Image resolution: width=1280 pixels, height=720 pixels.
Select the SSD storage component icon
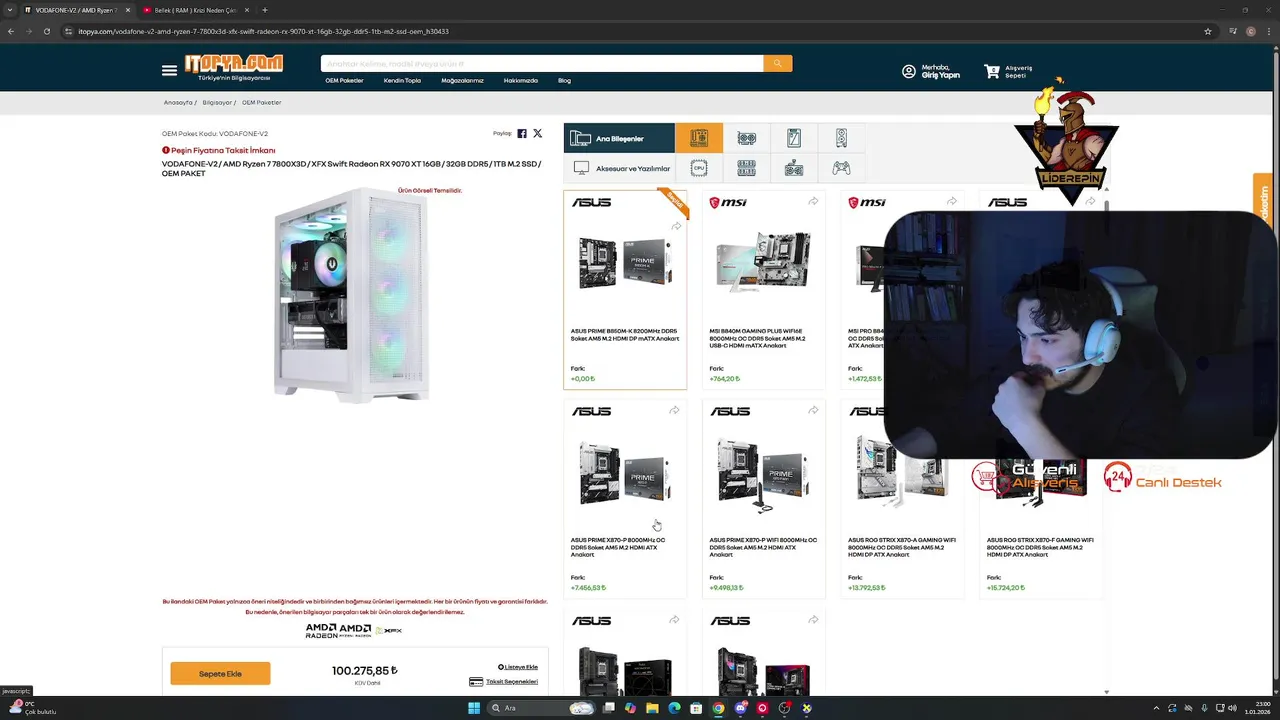794,138
